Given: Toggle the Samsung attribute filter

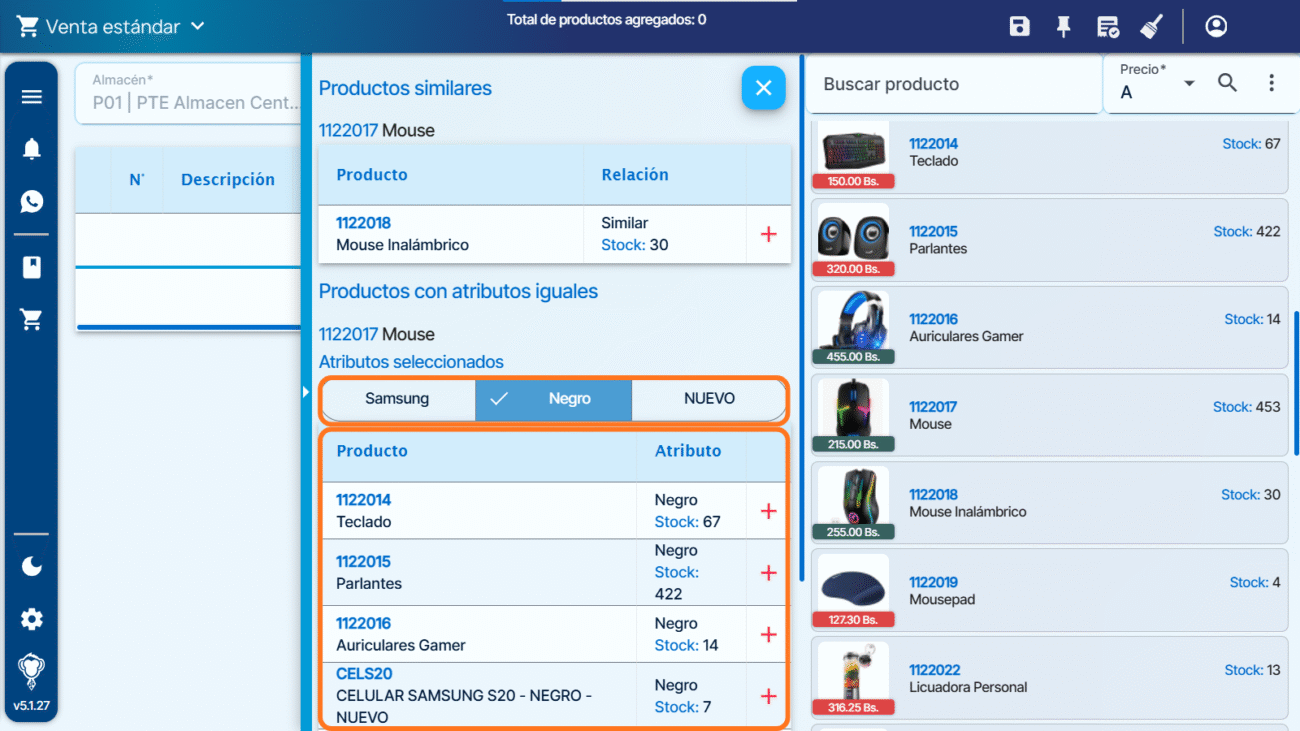Looking at the screenshot, I should (397, 399).
